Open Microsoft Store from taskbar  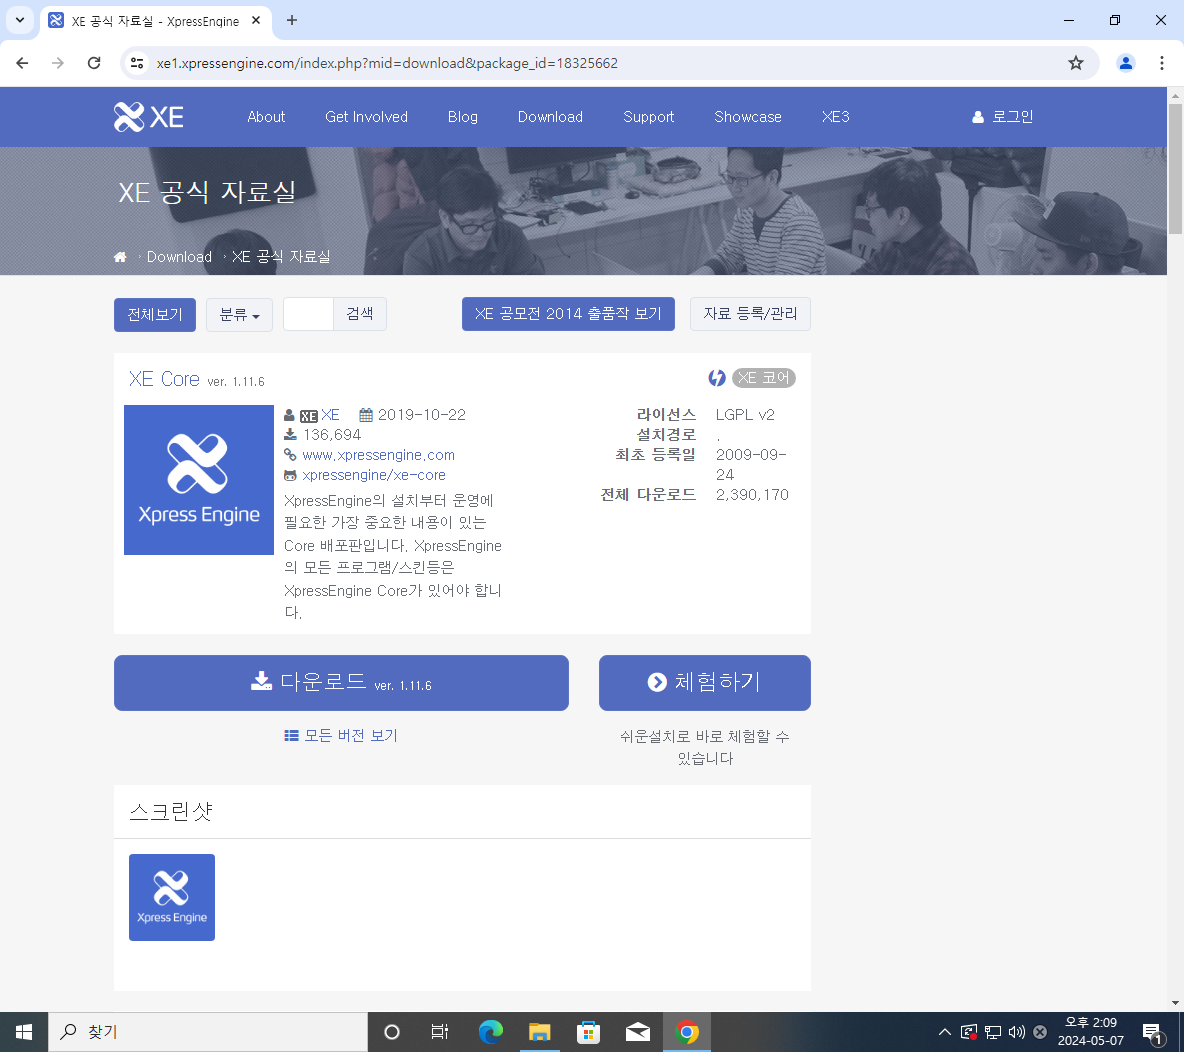[x=588, y=1032]
